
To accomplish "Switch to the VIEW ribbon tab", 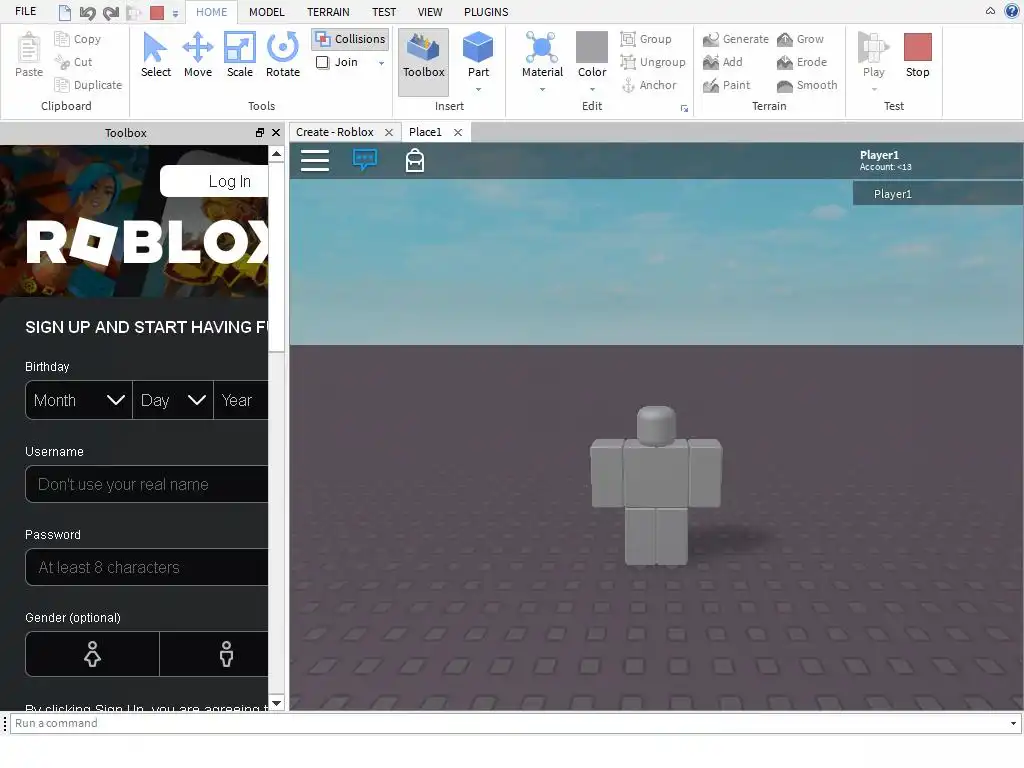I will 430,12.
